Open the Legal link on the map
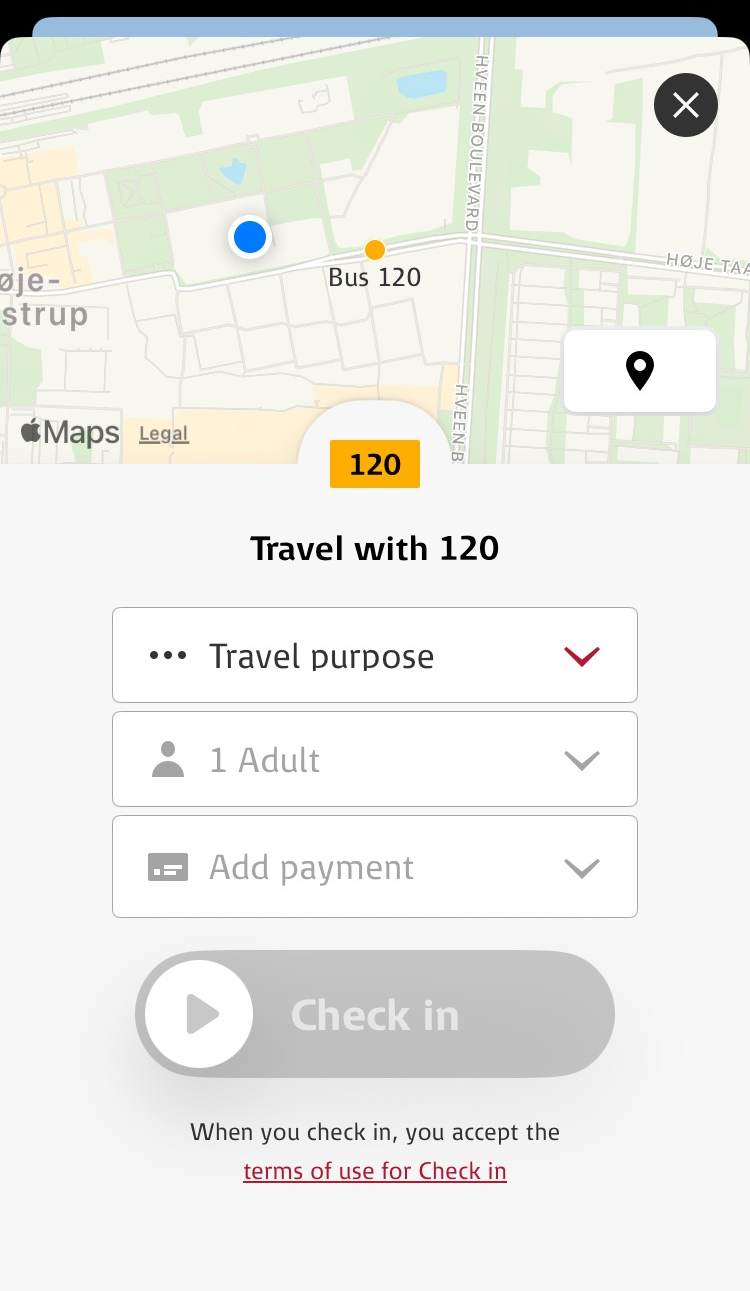Viewport: 750px width, 1291px height. 163,434
